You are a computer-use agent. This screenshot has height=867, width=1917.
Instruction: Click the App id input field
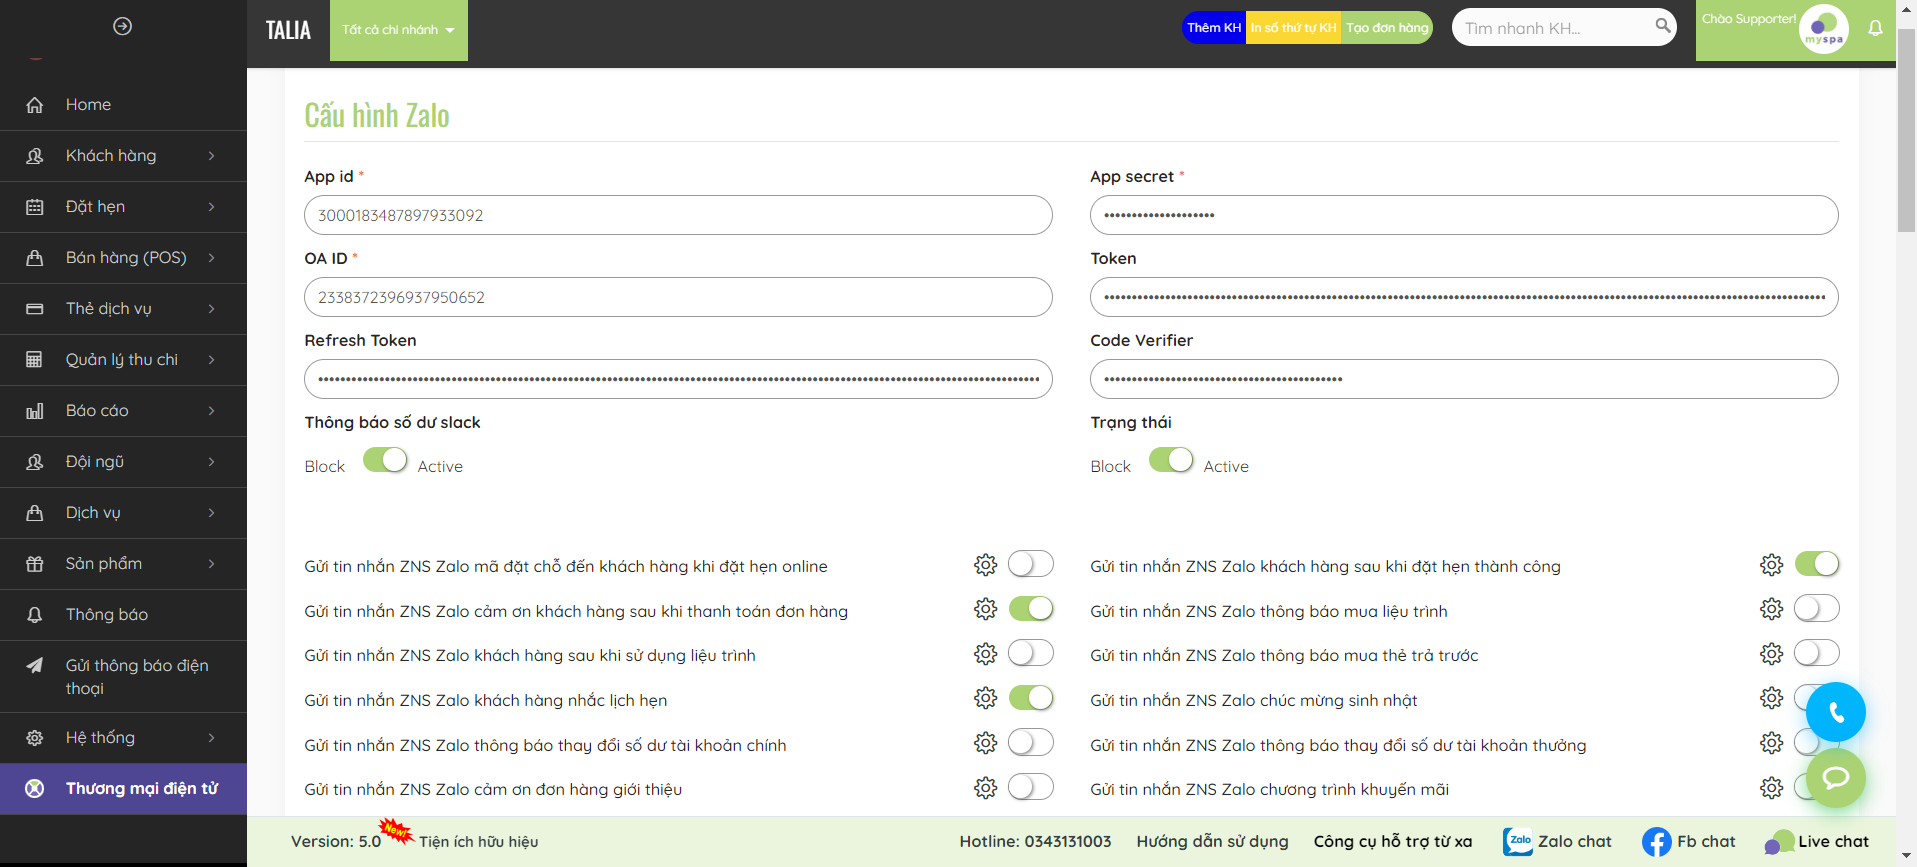tap(678, 215)
